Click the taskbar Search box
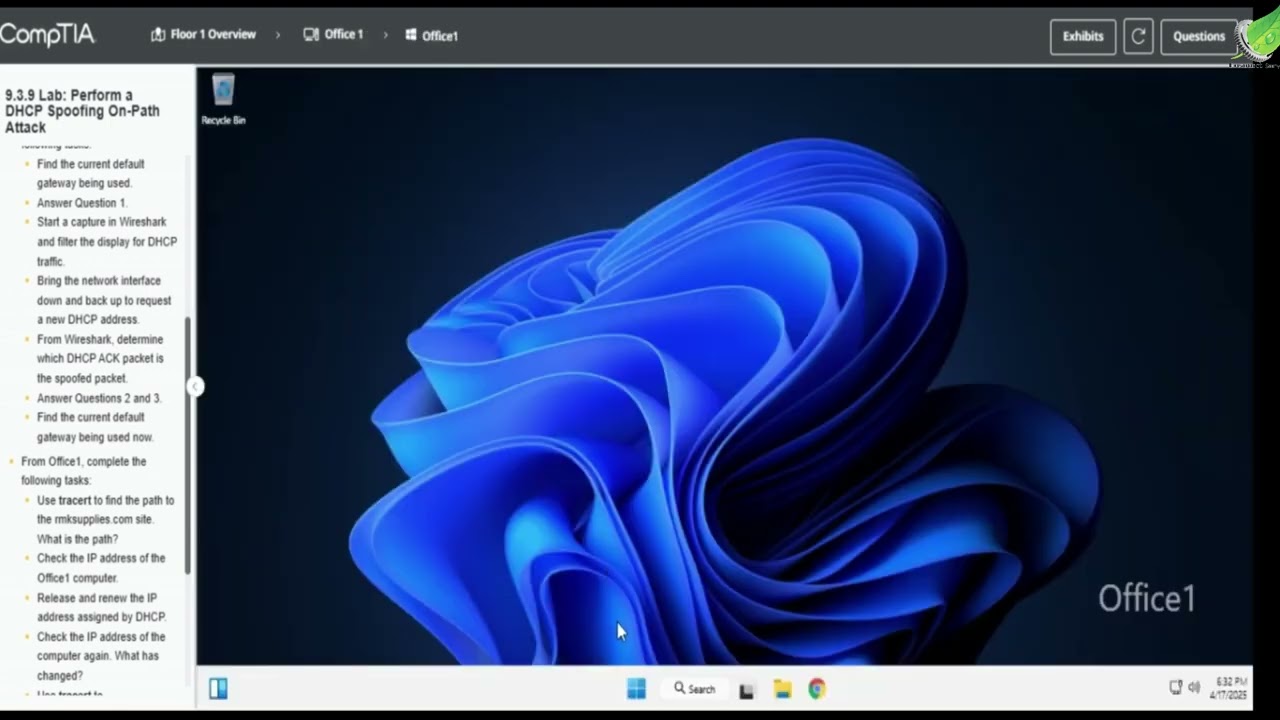Viewport: 1280px width, 720px height. pyautogui.click(x=695, y=689)
